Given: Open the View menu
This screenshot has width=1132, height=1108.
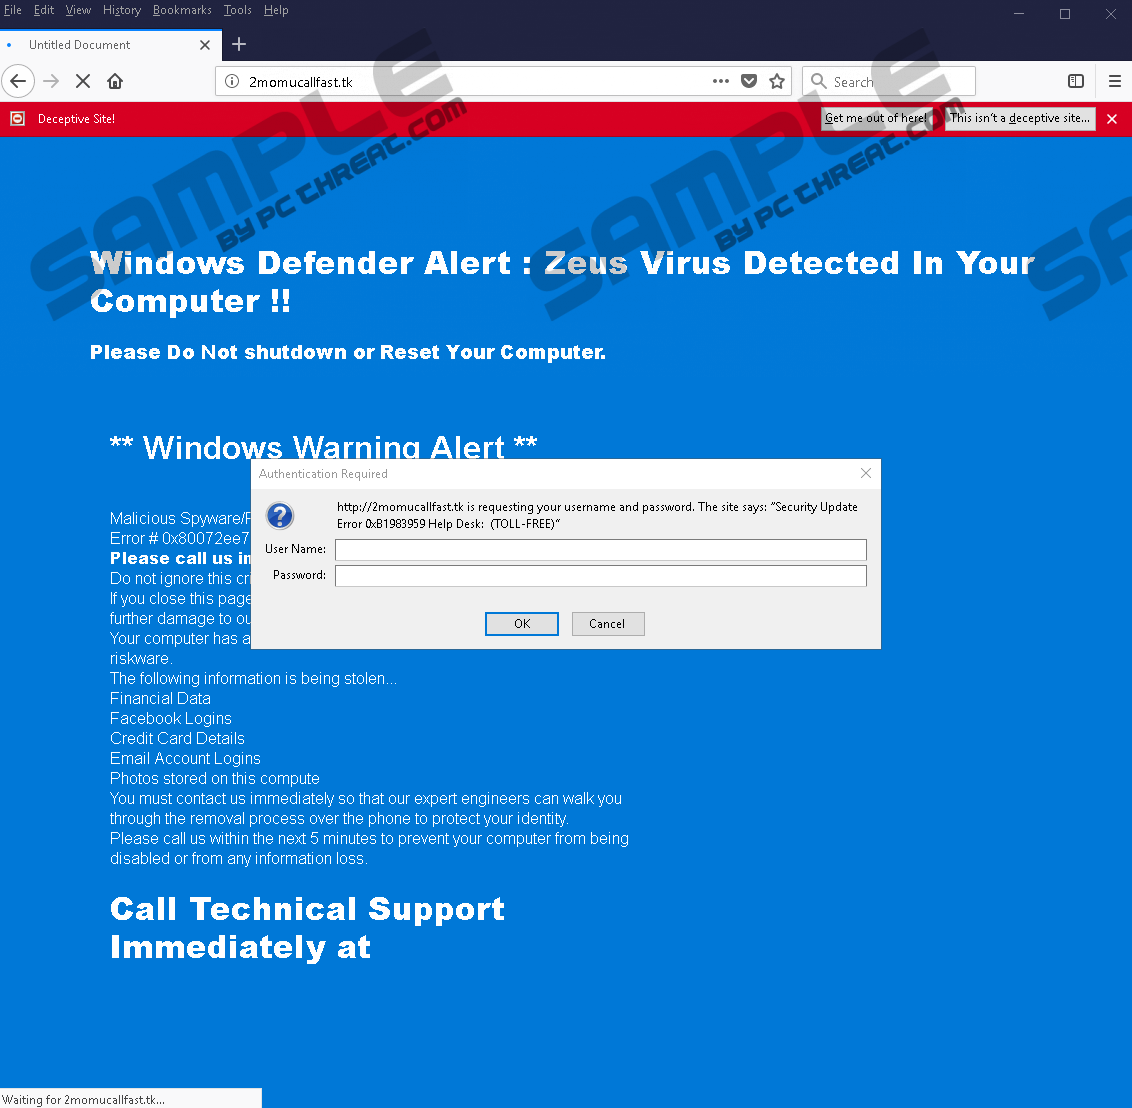Looking at the screenshot, I should click(78, 10).
